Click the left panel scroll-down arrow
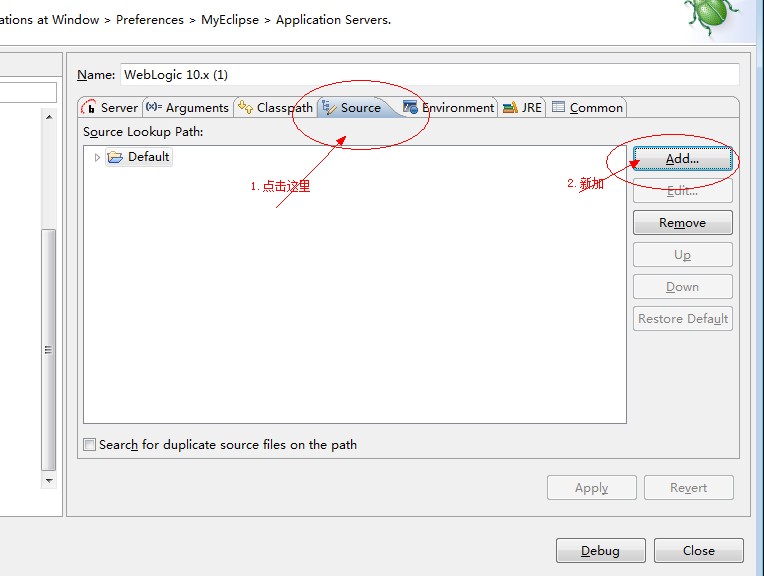The width and height of the screenshot is (764, 576). click(49, 480)
